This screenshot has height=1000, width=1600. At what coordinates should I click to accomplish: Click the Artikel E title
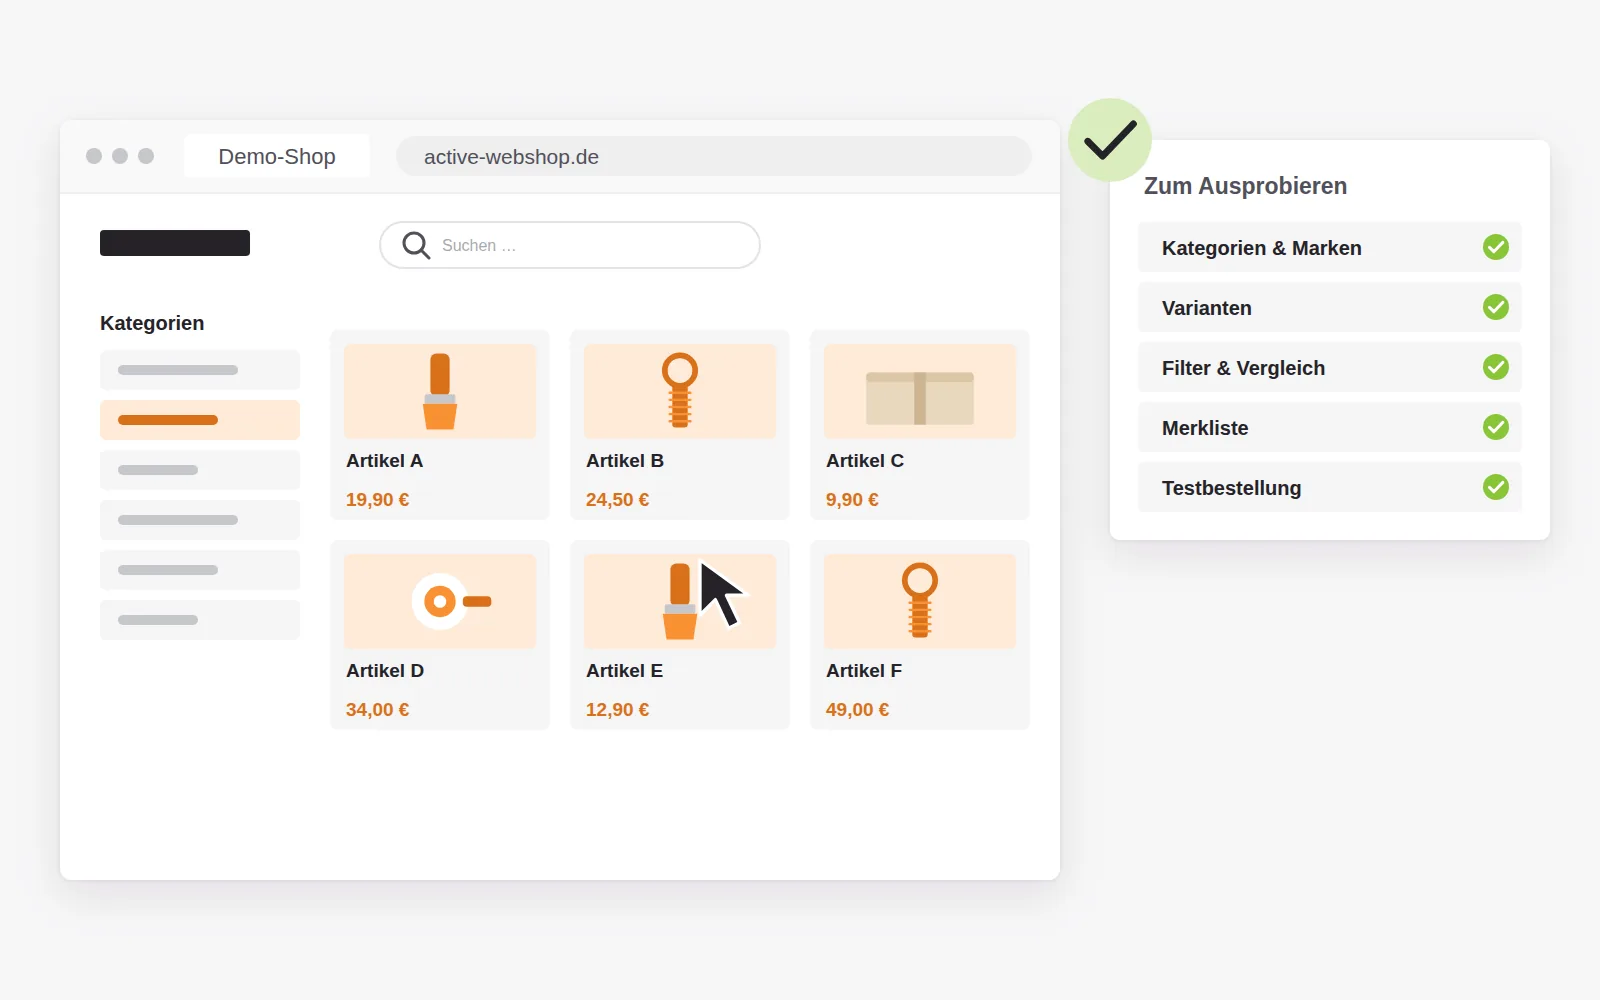(625, 671)
